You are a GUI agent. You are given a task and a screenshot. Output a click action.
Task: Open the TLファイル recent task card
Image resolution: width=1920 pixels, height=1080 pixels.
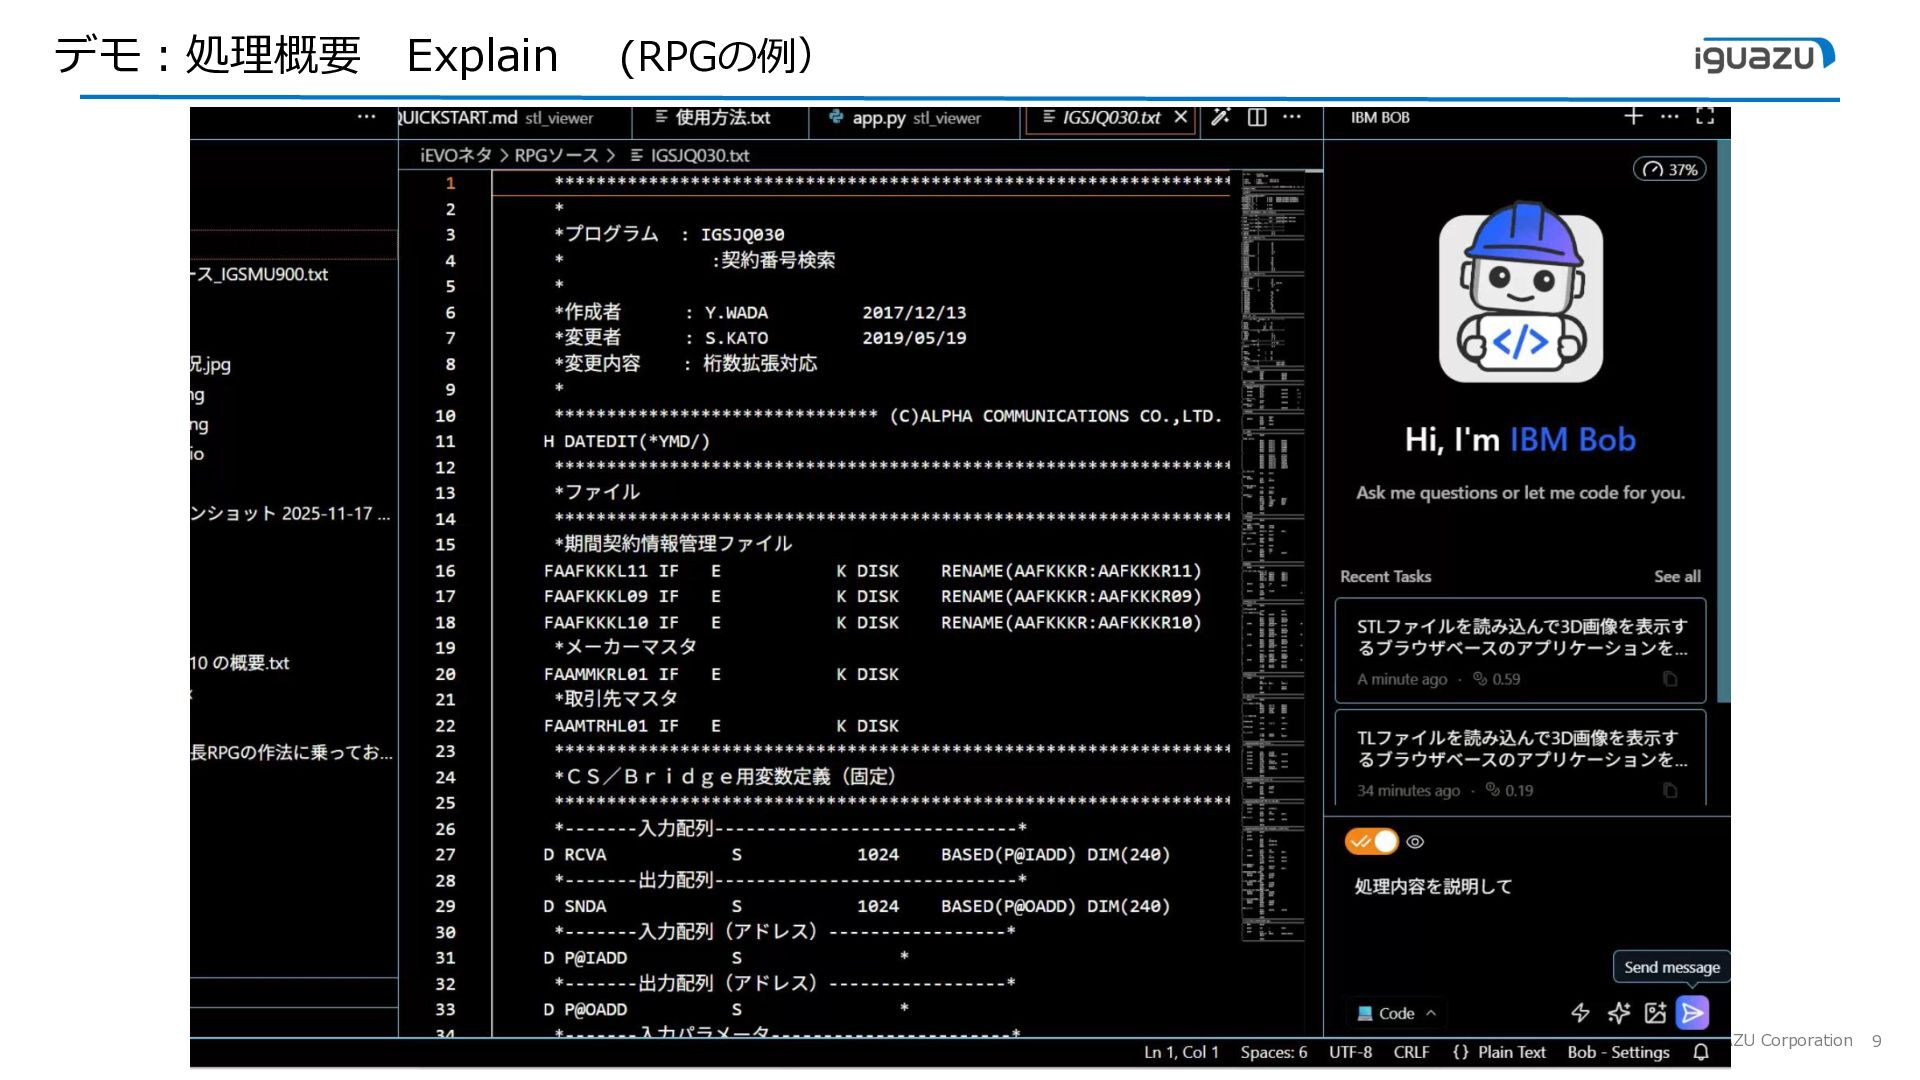(x=1520, y=757)
